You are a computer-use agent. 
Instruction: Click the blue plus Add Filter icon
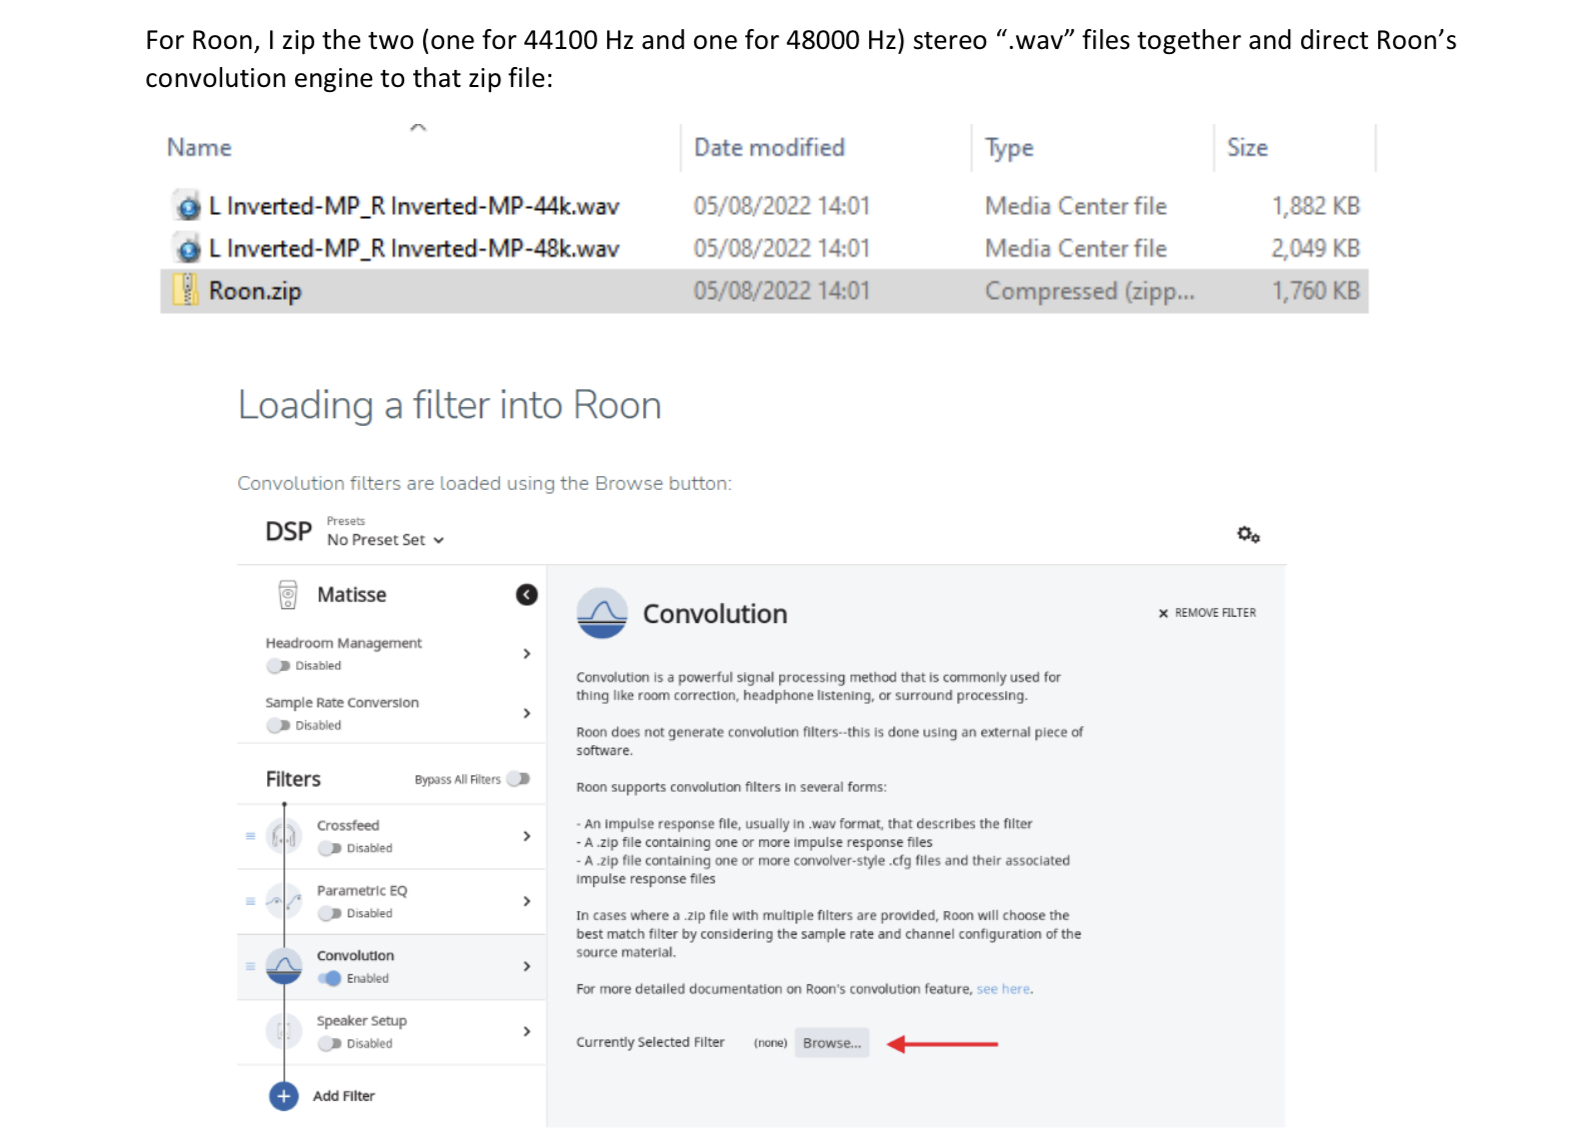pyautogui.click(x=284, y=1097)
